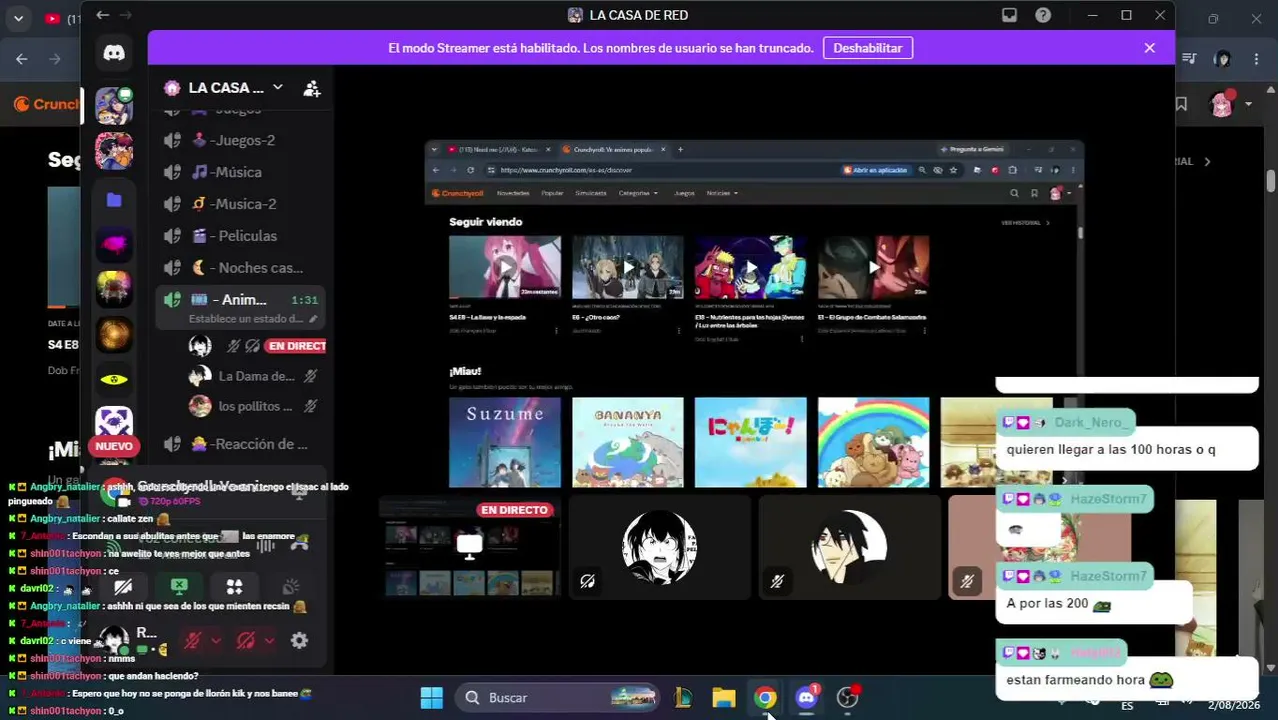Click Crunchyroll Juegos menu in stream

coord(684,193)
